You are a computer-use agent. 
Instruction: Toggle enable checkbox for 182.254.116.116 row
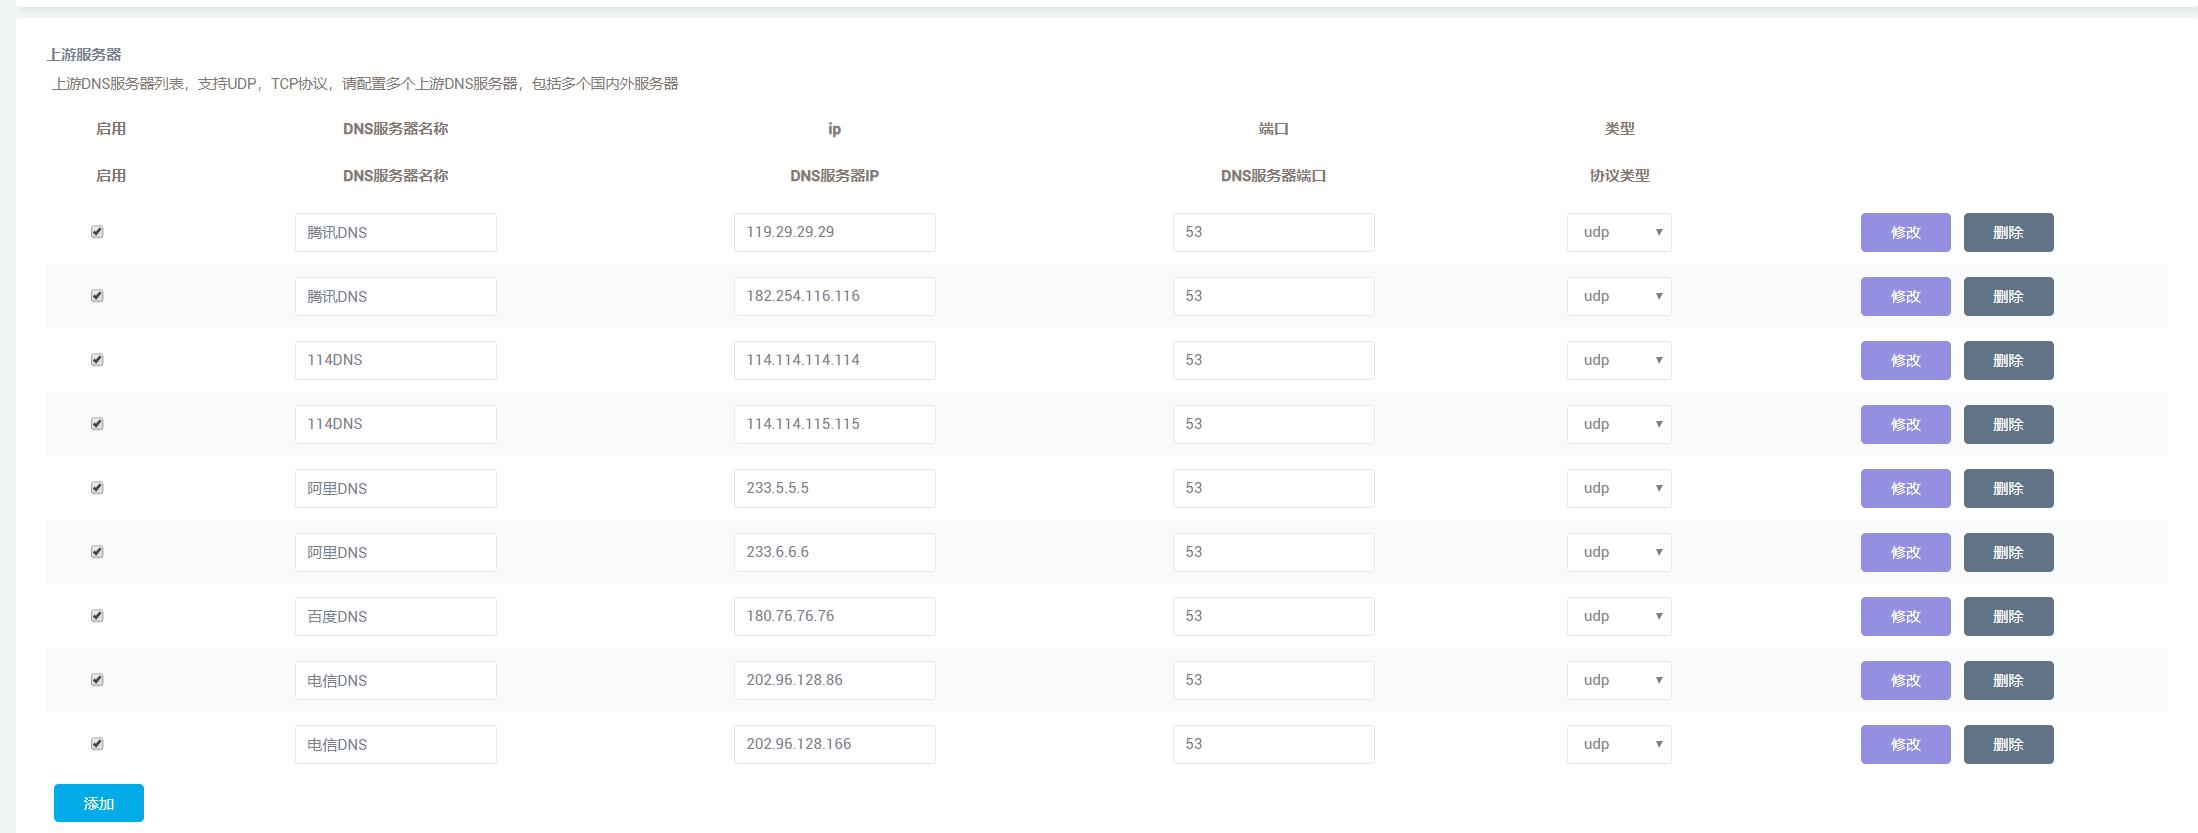97,296
